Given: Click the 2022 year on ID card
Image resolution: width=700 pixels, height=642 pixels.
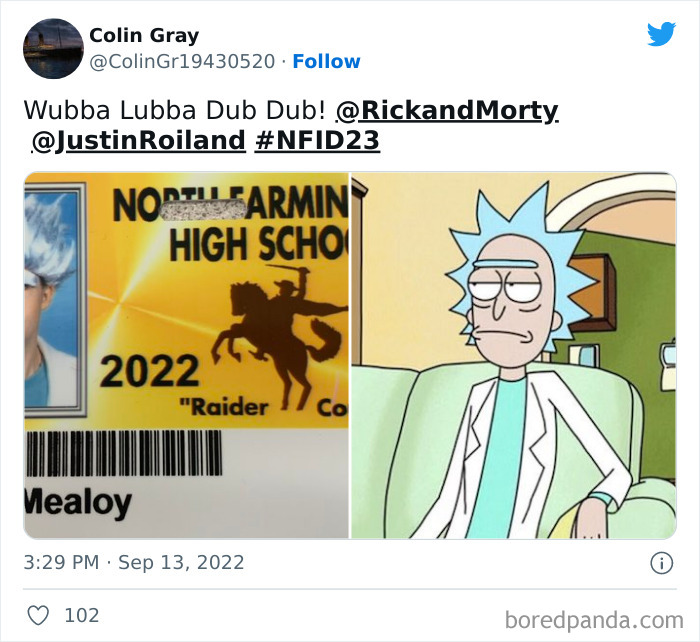Looking at the screenshot, I should (150, 371).
